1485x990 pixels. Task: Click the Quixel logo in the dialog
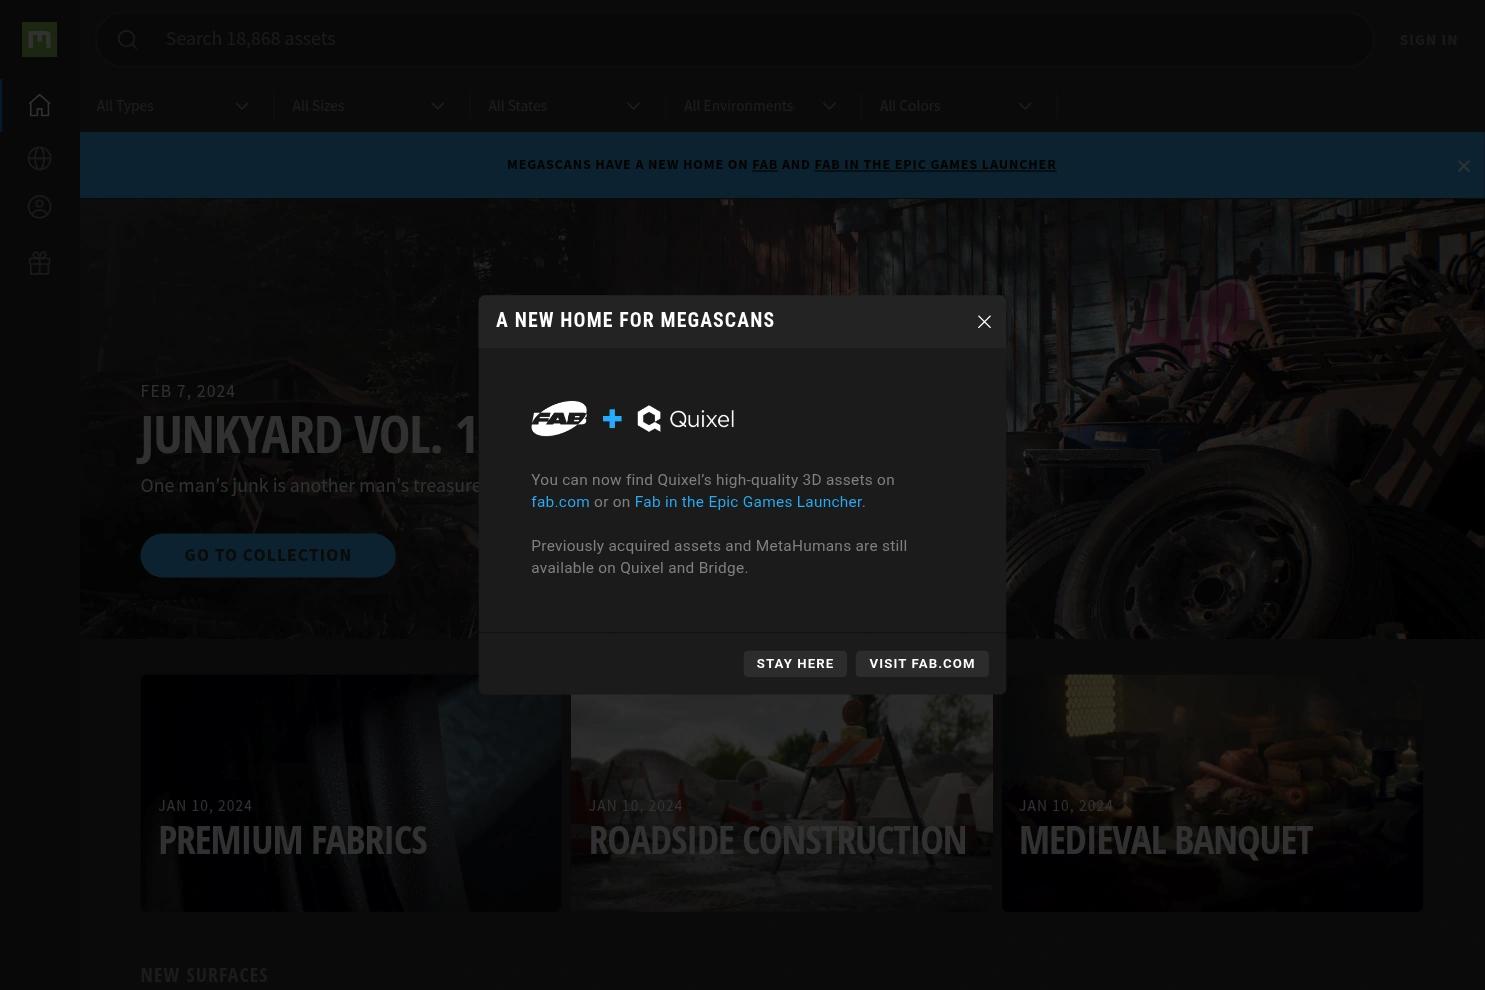(686, 419)
